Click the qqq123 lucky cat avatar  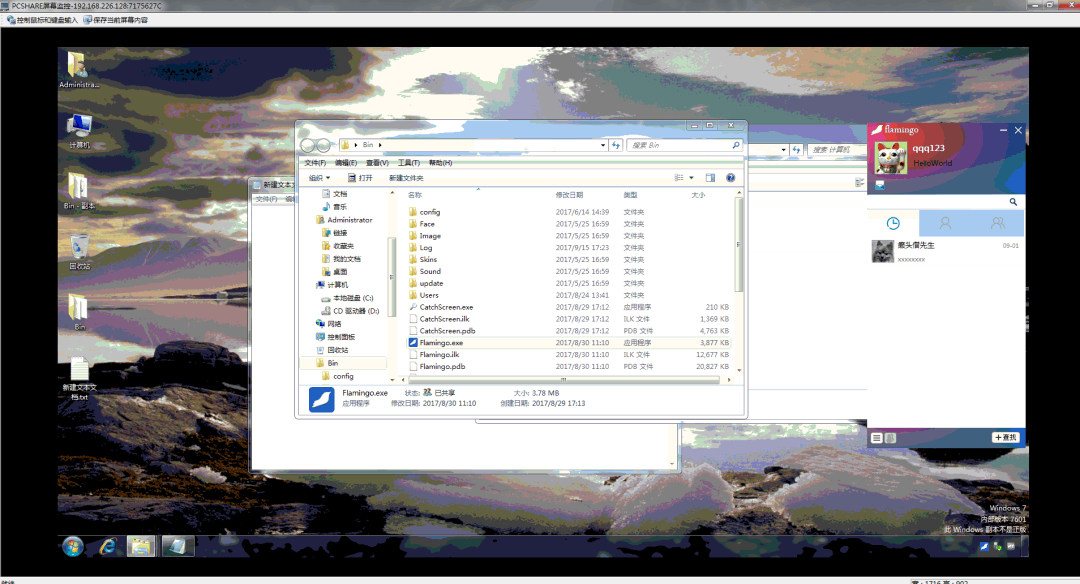tap(891, 158)
